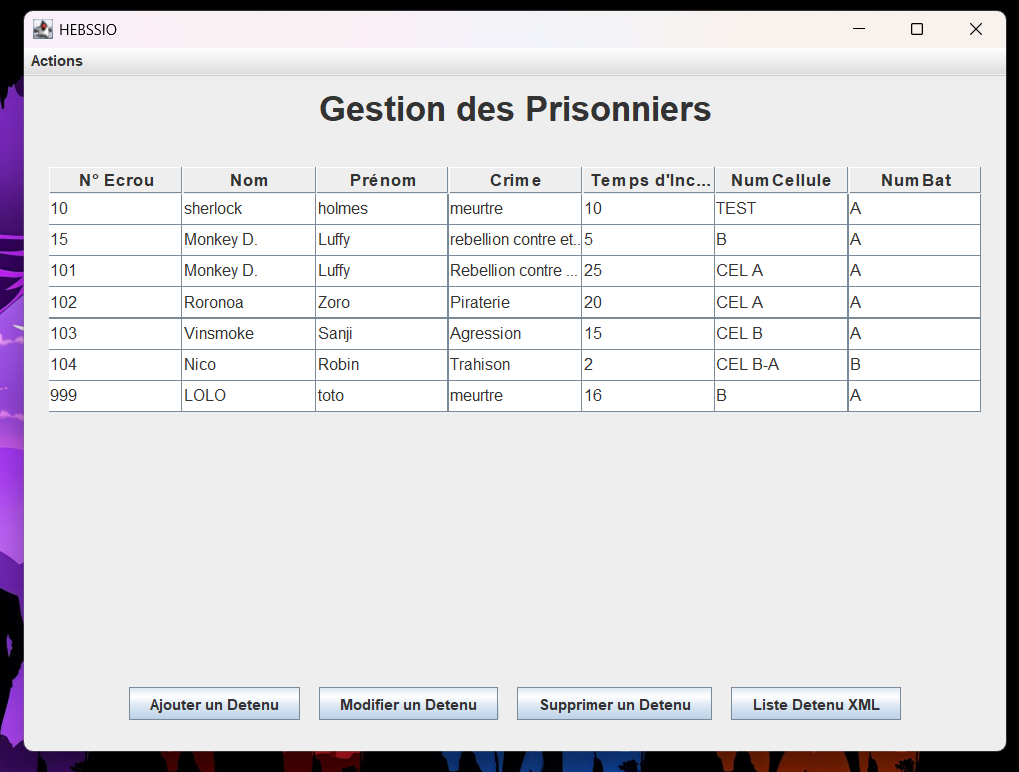
Task: Select the Roronoa name cell
Action: (x=248, y=302)
